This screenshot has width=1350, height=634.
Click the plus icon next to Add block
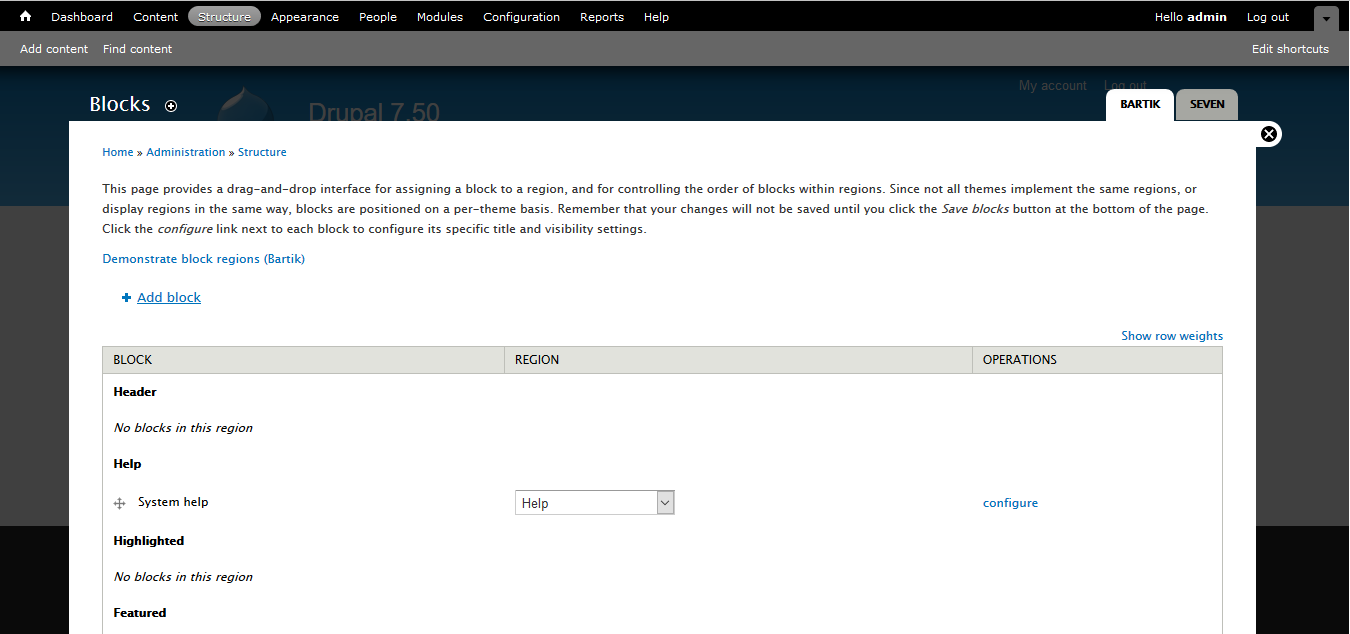tap(126, 297)
